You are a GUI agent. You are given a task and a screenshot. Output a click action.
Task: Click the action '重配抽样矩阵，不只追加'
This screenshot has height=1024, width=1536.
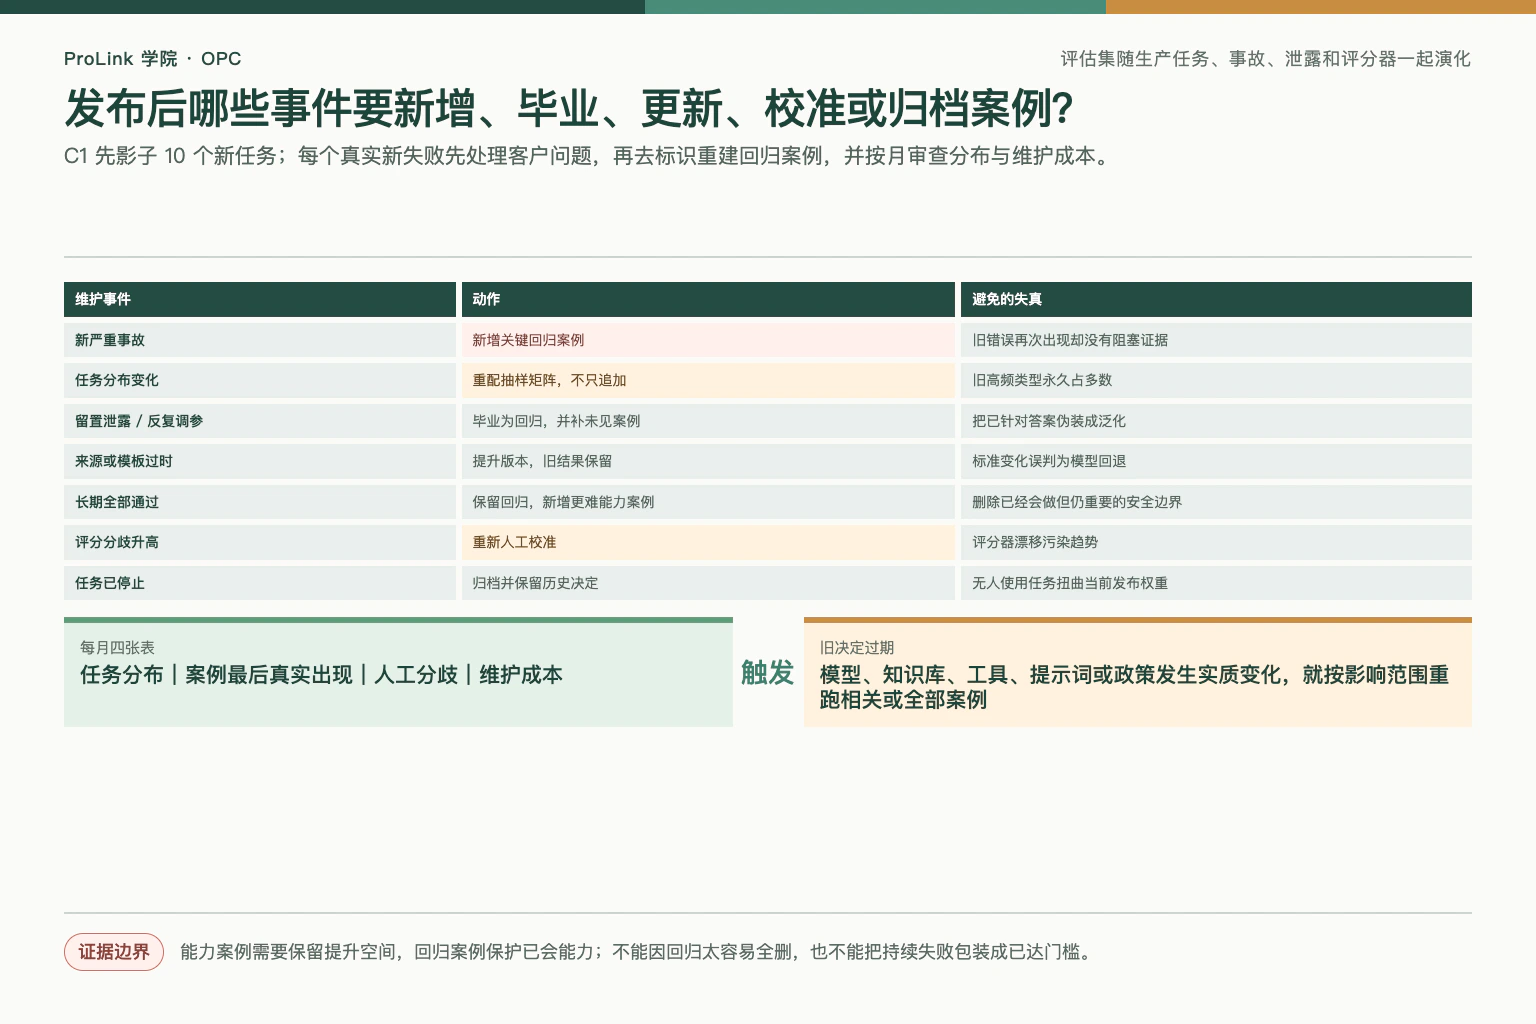click(x=708, y=380)
